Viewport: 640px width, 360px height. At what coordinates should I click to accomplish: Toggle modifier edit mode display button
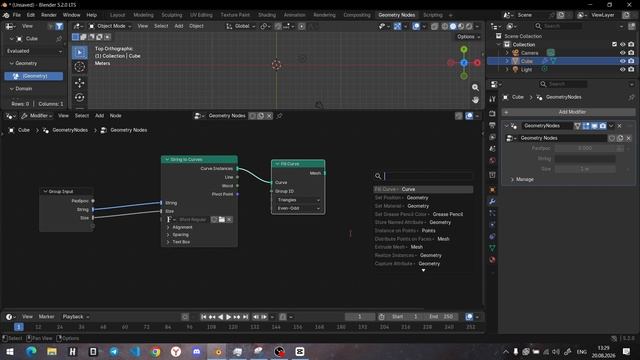point(586,126)
